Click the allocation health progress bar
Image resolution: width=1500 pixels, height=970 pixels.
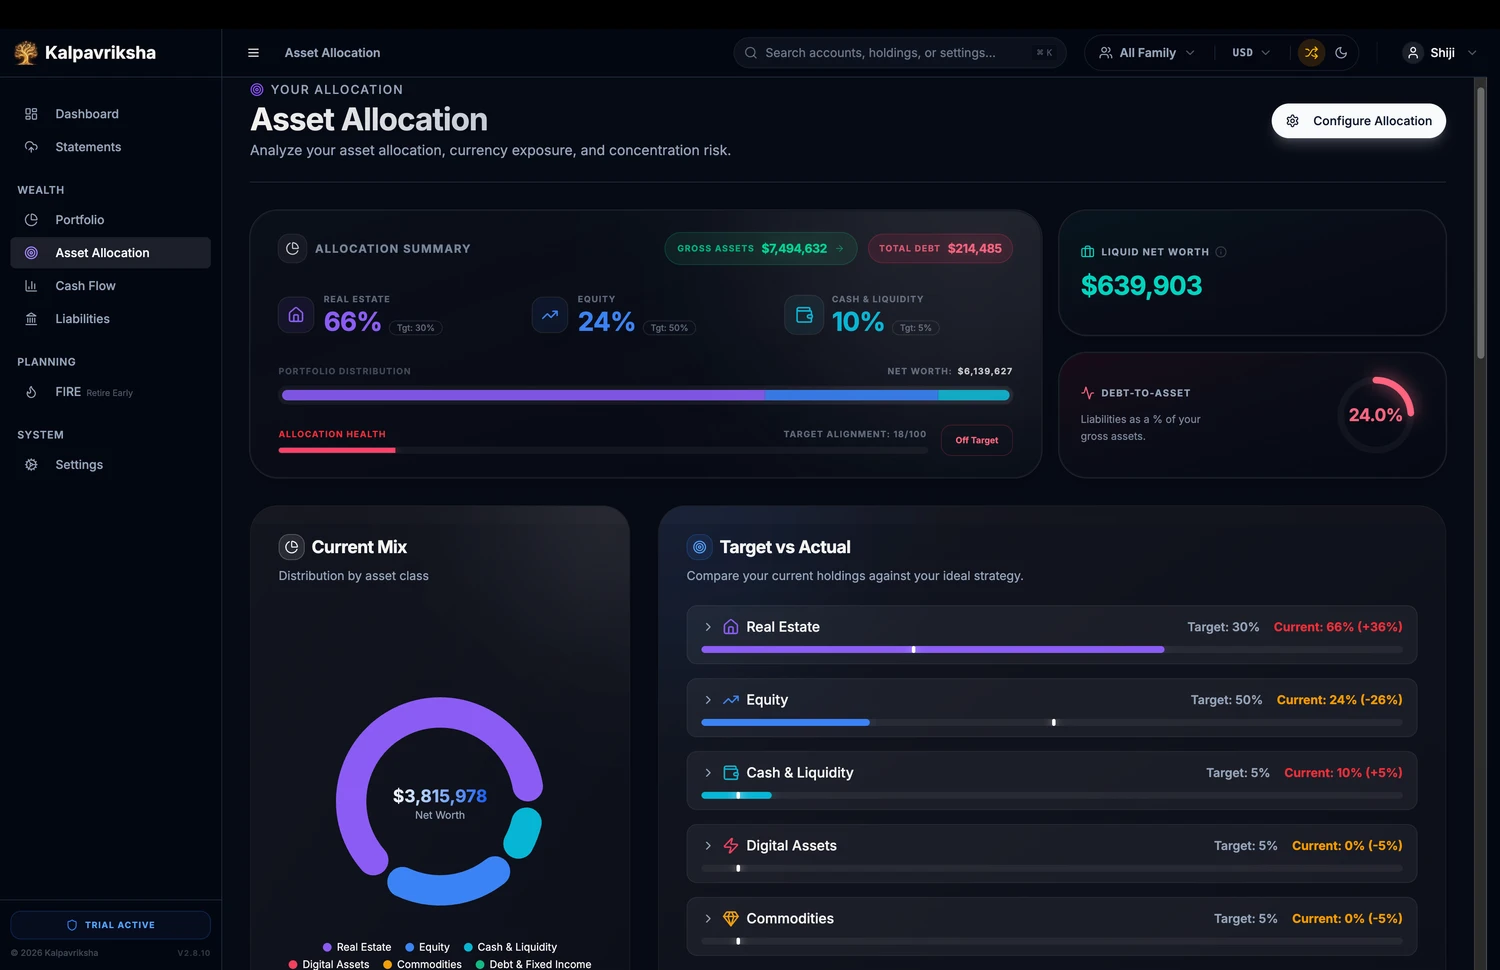pyautogui.click(x=603, y=451)
